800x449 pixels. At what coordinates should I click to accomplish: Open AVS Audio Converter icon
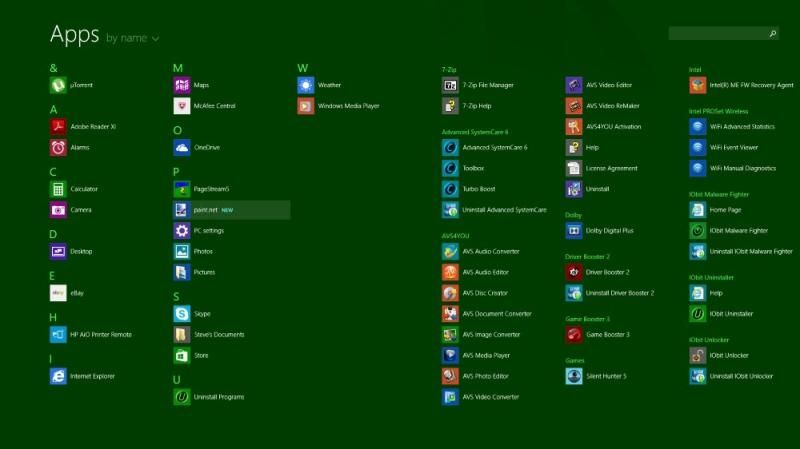click(x=450, y=251)
